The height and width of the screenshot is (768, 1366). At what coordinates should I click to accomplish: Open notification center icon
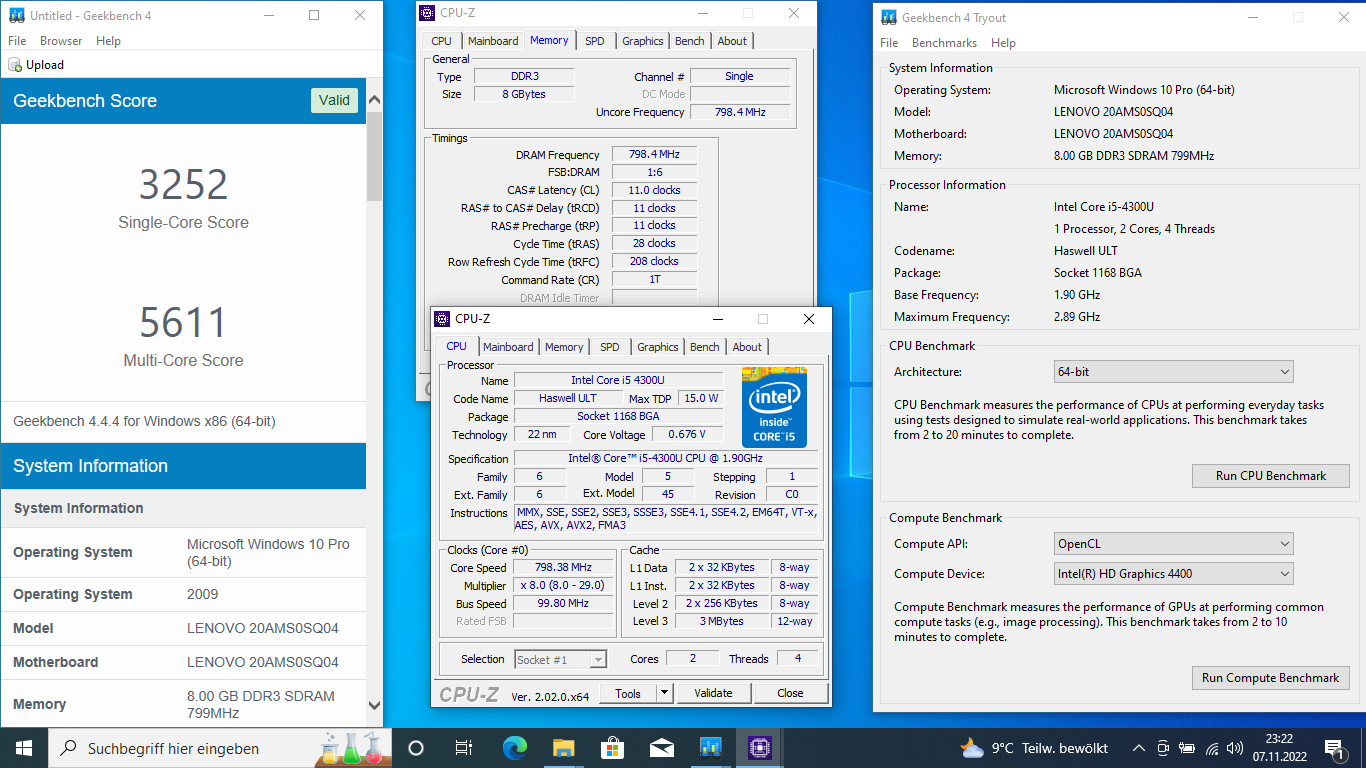(x=1333, y=748)
